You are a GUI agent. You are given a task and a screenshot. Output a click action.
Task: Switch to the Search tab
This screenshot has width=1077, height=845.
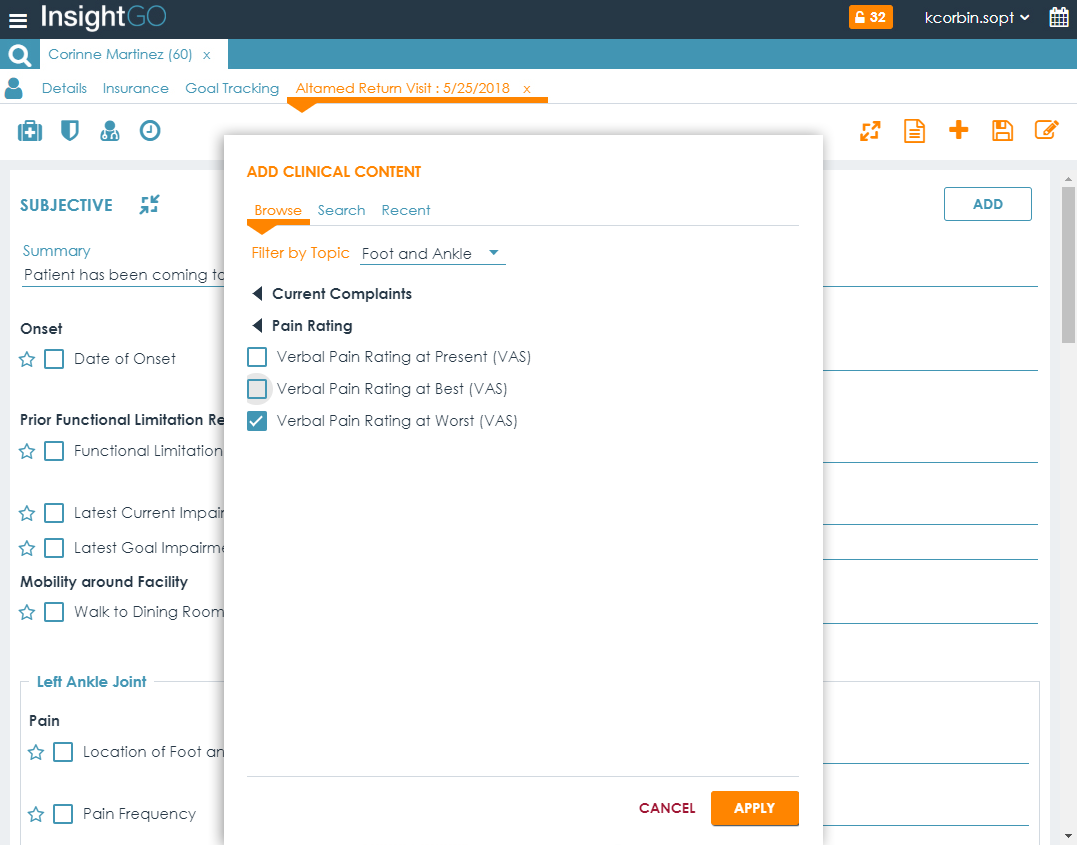click(x=341, y=210)
